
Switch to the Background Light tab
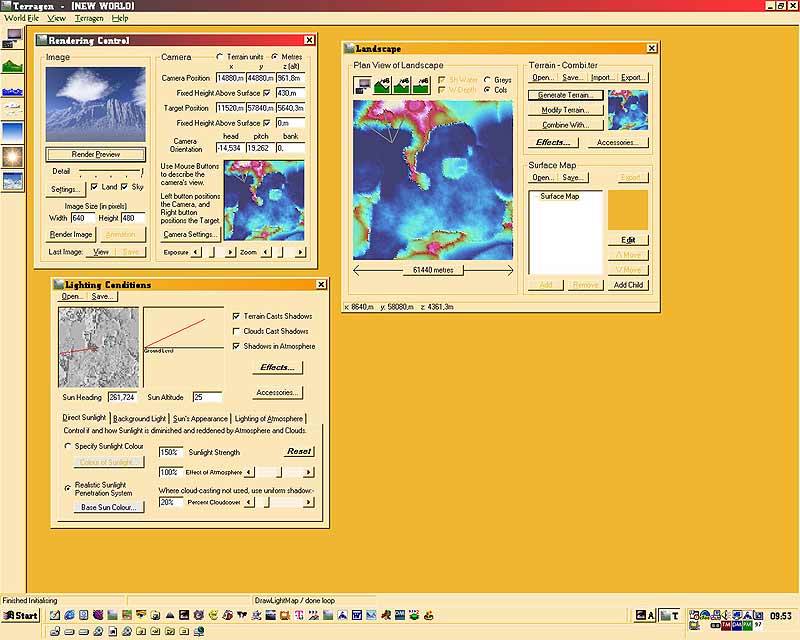pyautogui.click(x=139, y=418)
